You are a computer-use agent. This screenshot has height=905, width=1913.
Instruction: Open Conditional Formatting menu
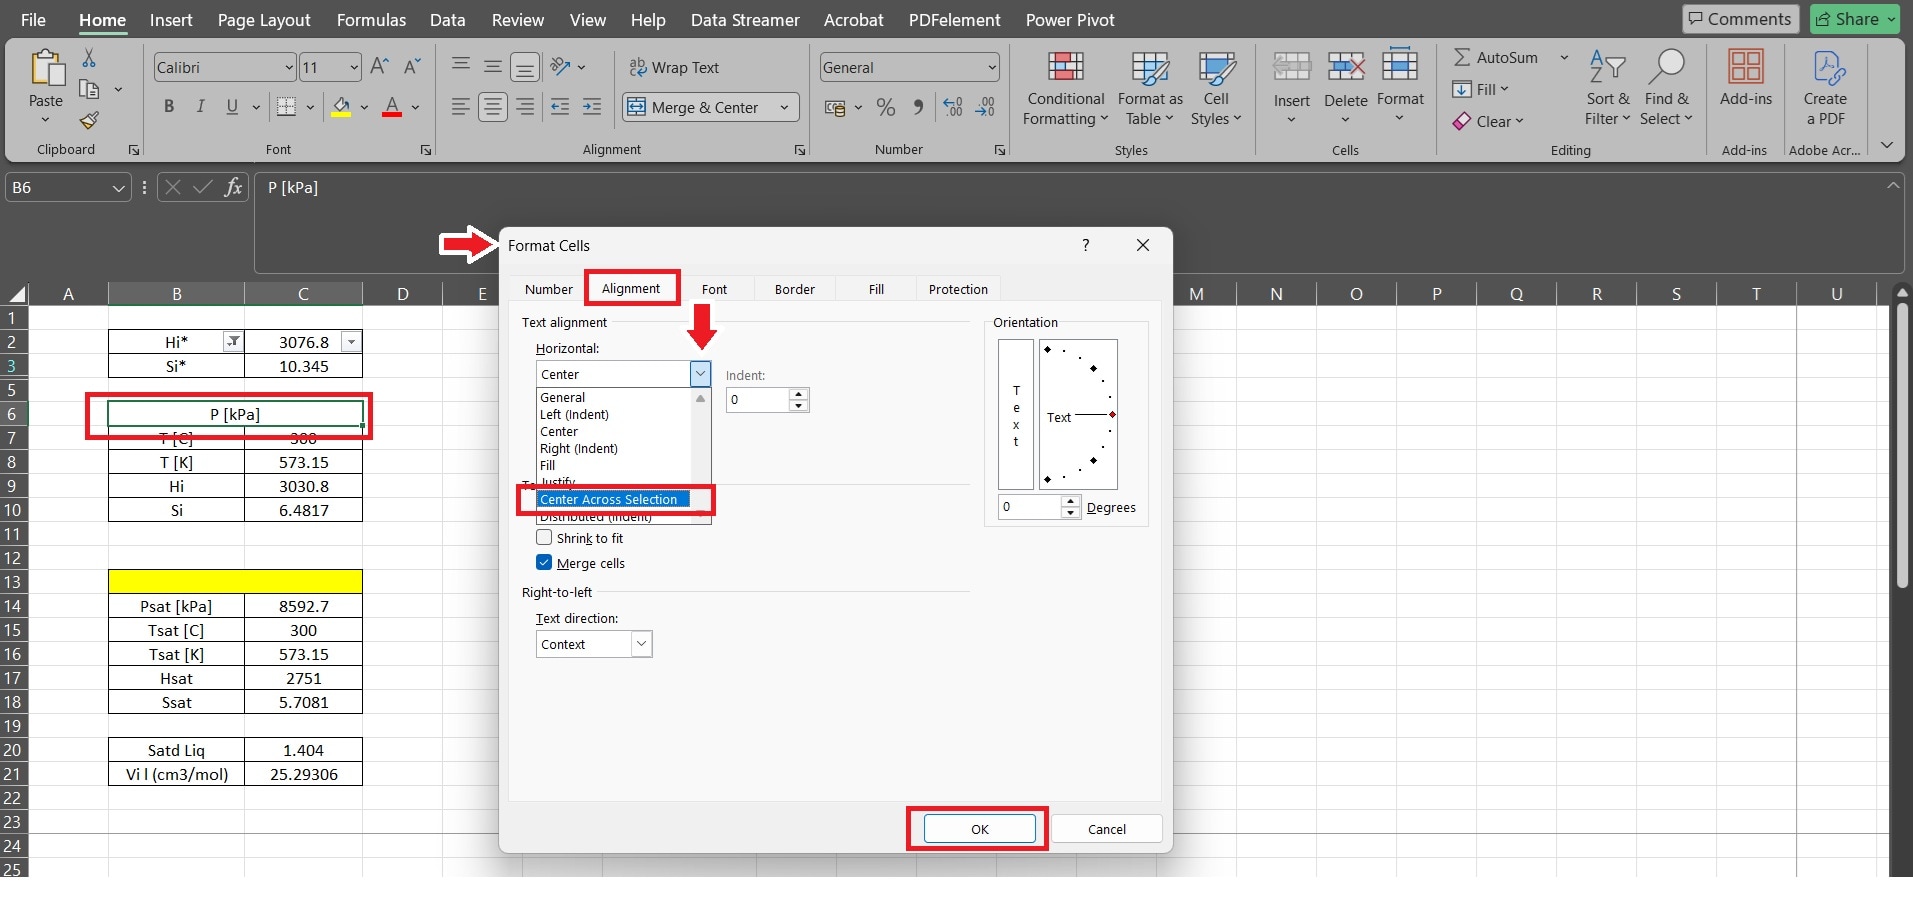point(1065,88)
